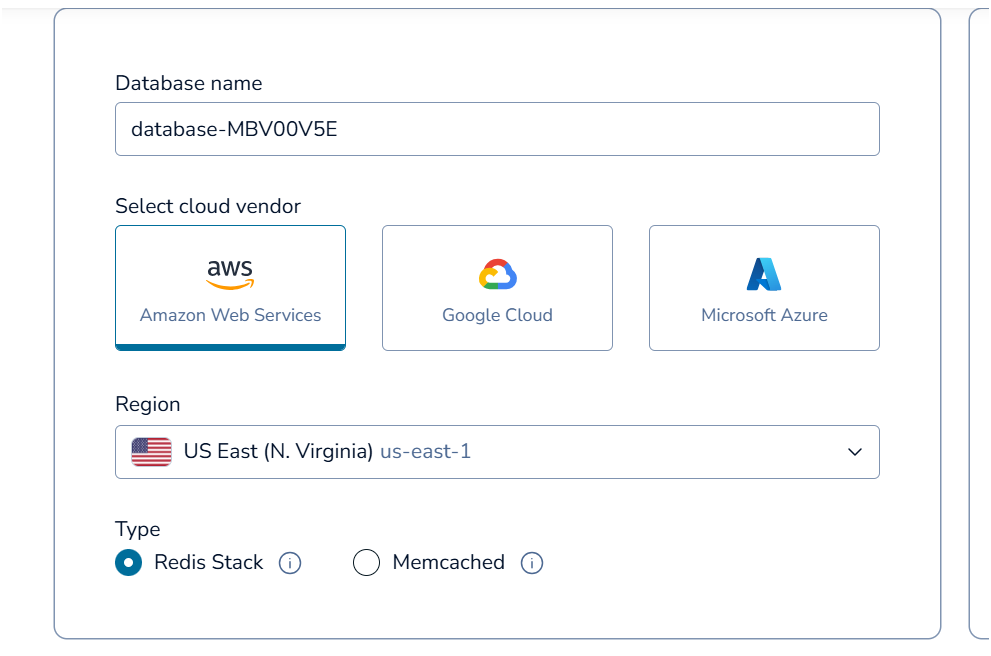Switch to the Google Cloud vendor label

pyautogui.click(x=497, y=315)
